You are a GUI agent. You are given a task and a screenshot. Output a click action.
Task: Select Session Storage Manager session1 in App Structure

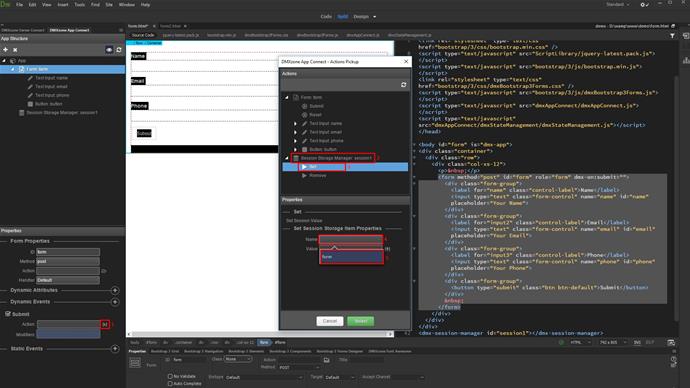click(x=62, y=113)
